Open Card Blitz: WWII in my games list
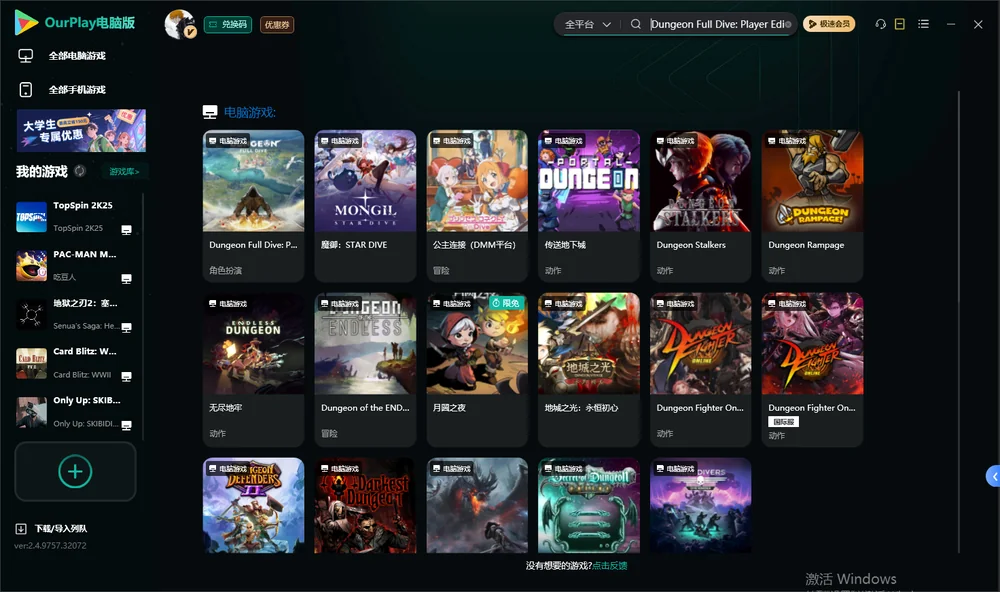The image size is (1000, 592). 75,363
